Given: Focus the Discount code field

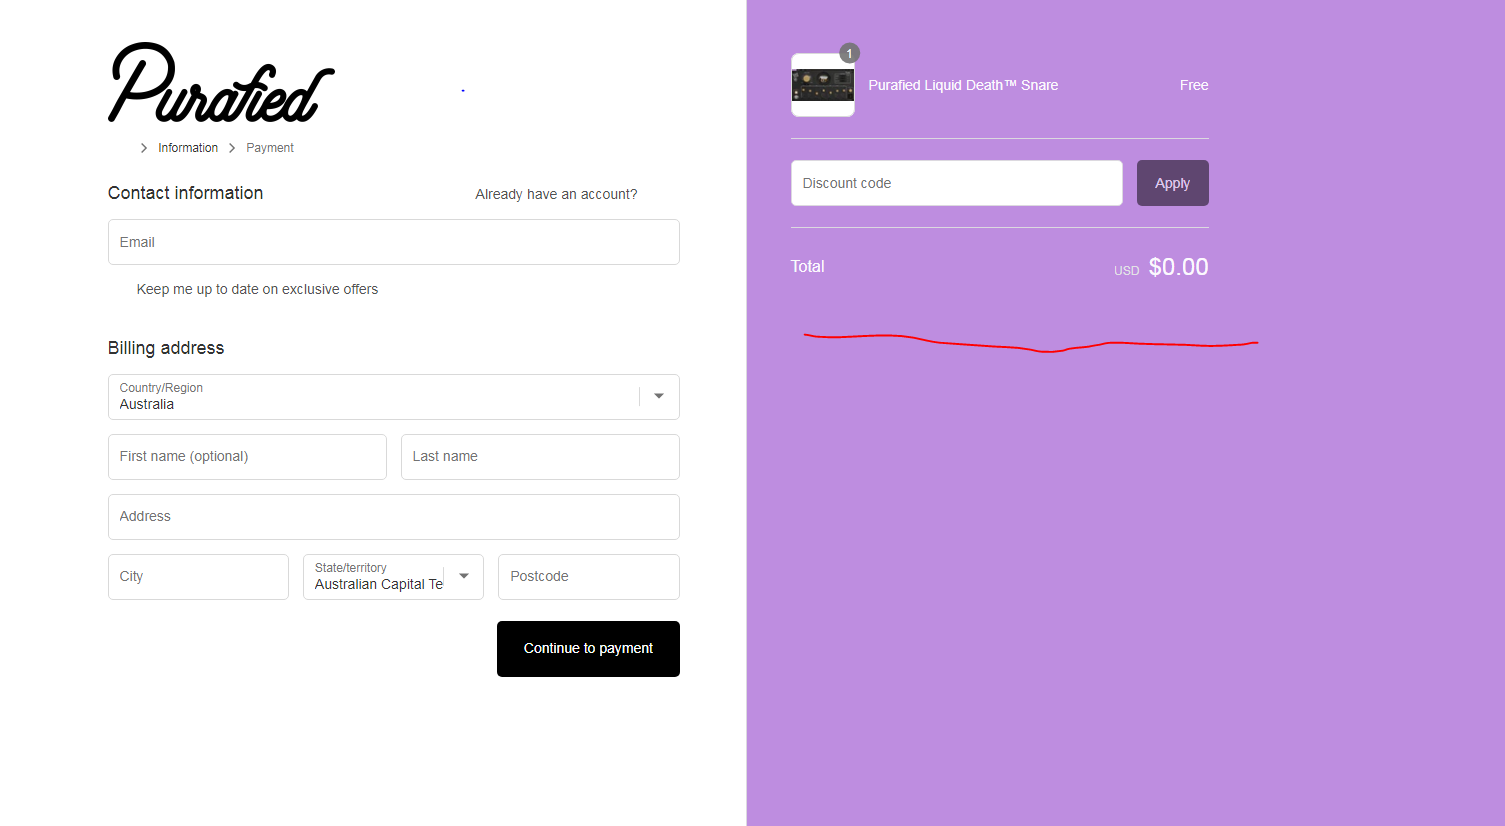Looking at the screenshot, I should (957, 183).
